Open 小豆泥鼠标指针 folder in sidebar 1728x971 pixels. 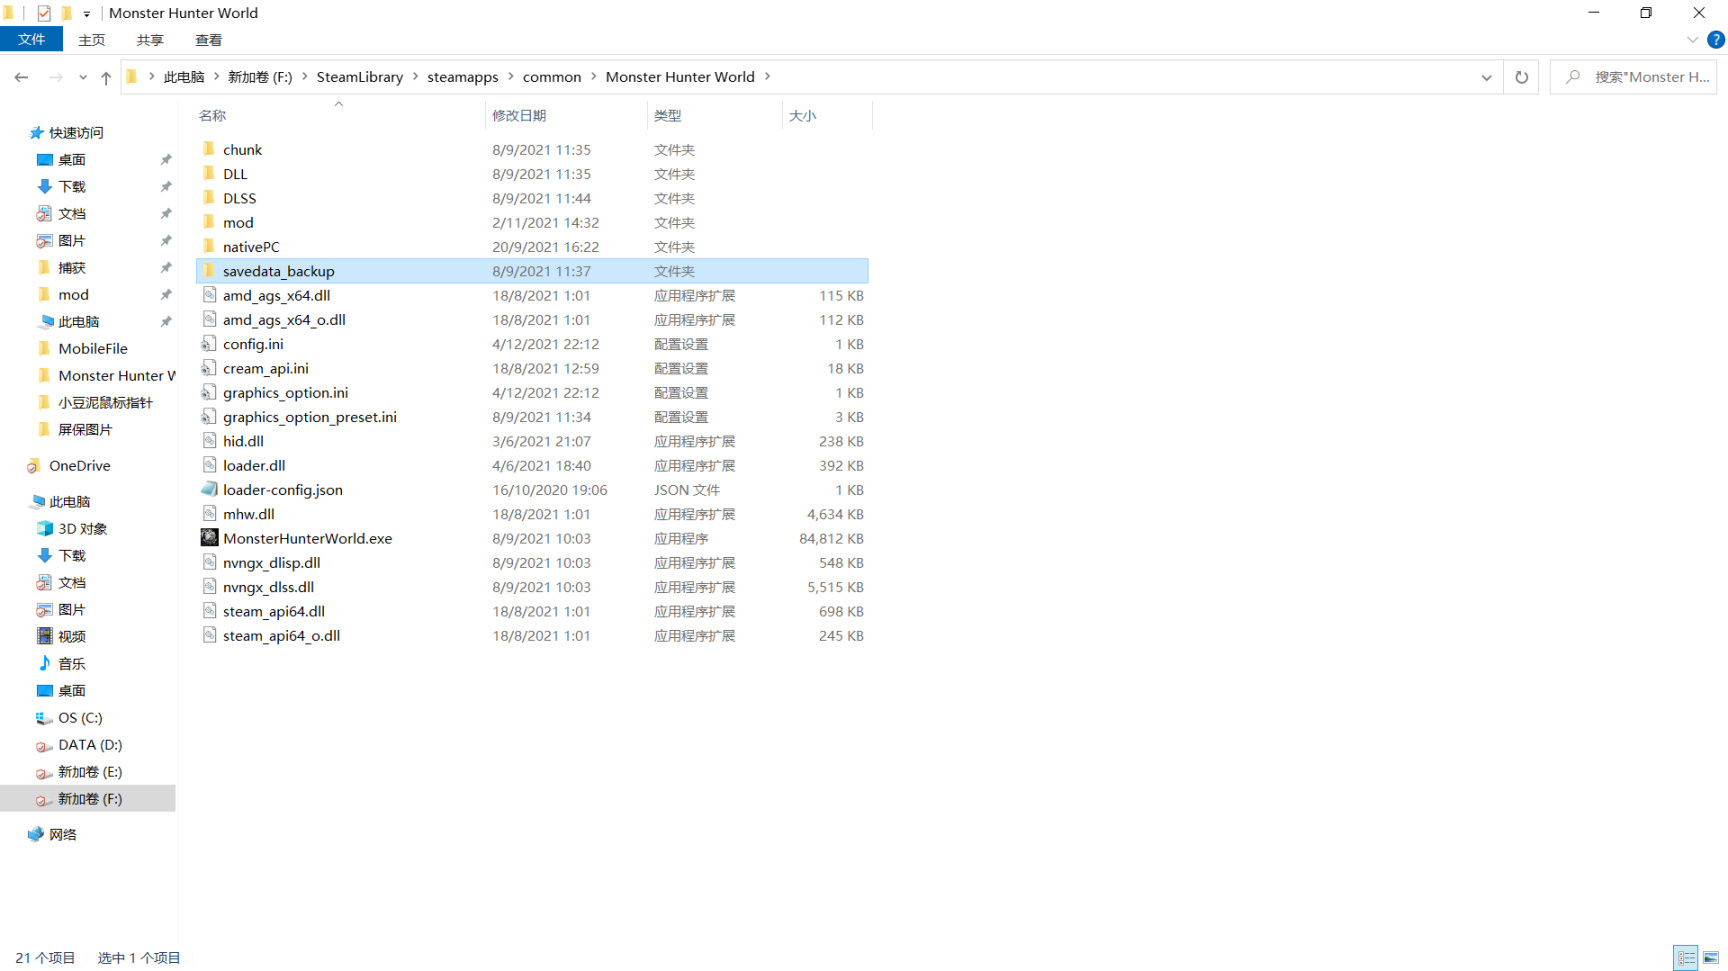[x=105, y=403]
